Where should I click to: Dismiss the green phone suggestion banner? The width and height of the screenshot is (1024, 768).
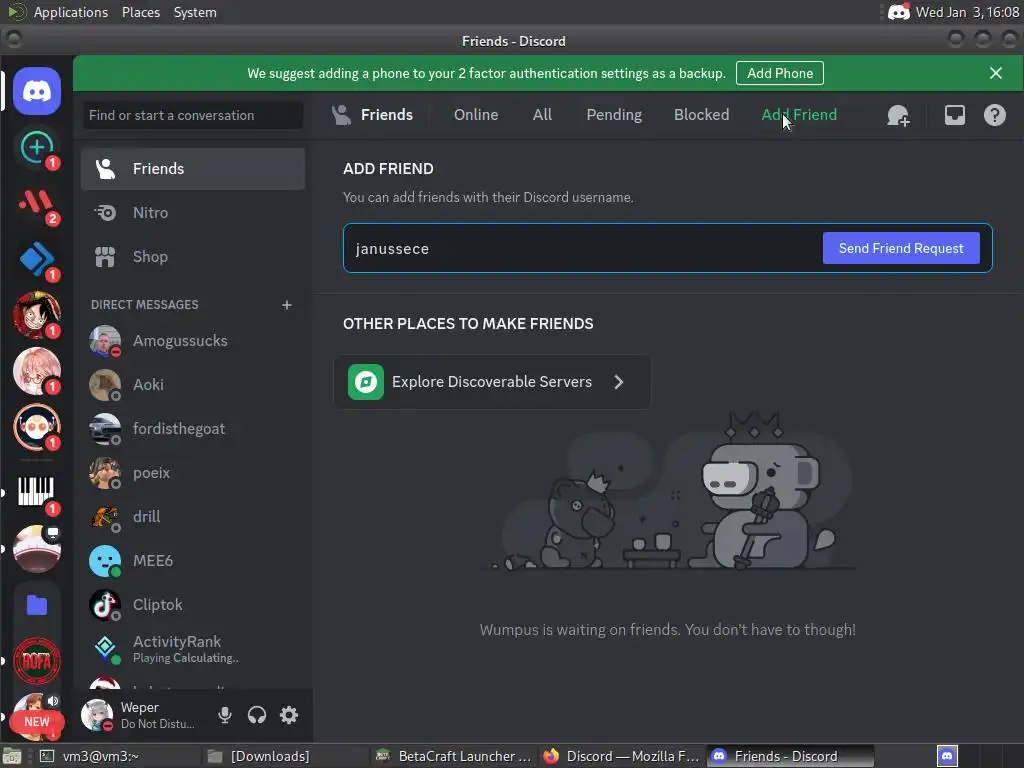click(995, 73)
